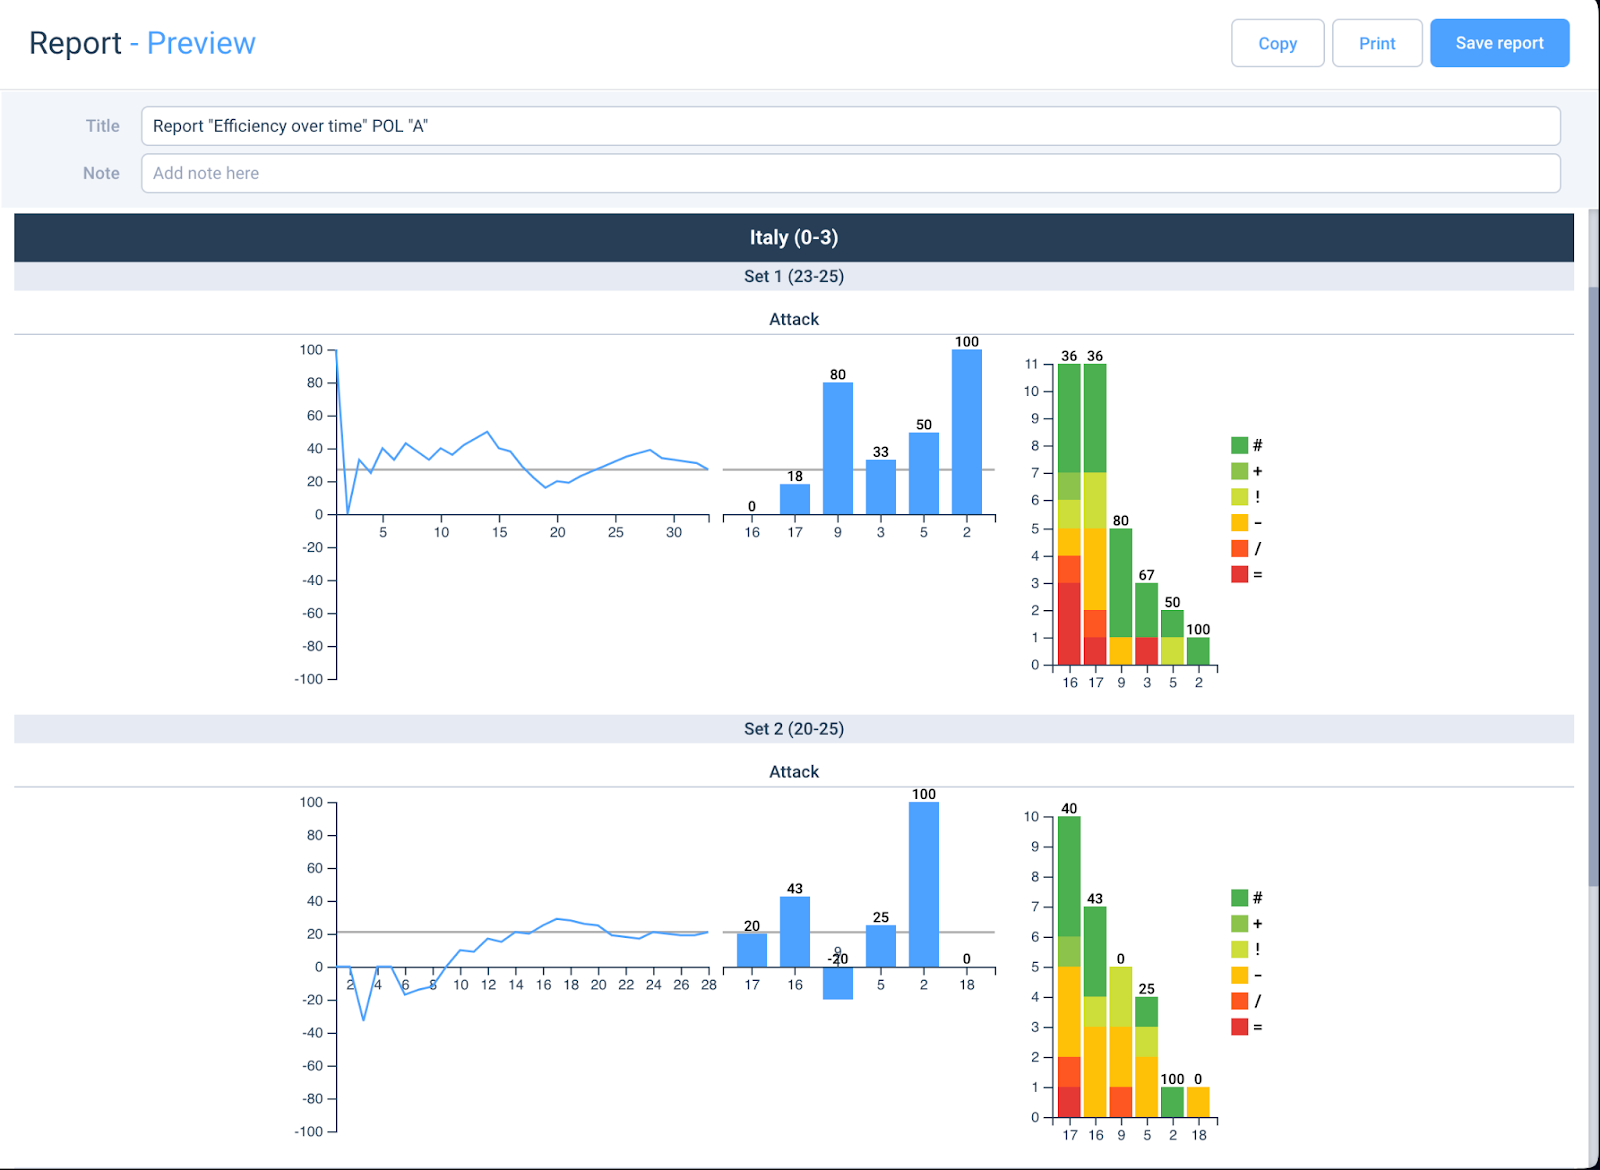Select the red = swatch in Set 1 legend
Viewport: 1600px width, 1170px height.
(1239, 575)
